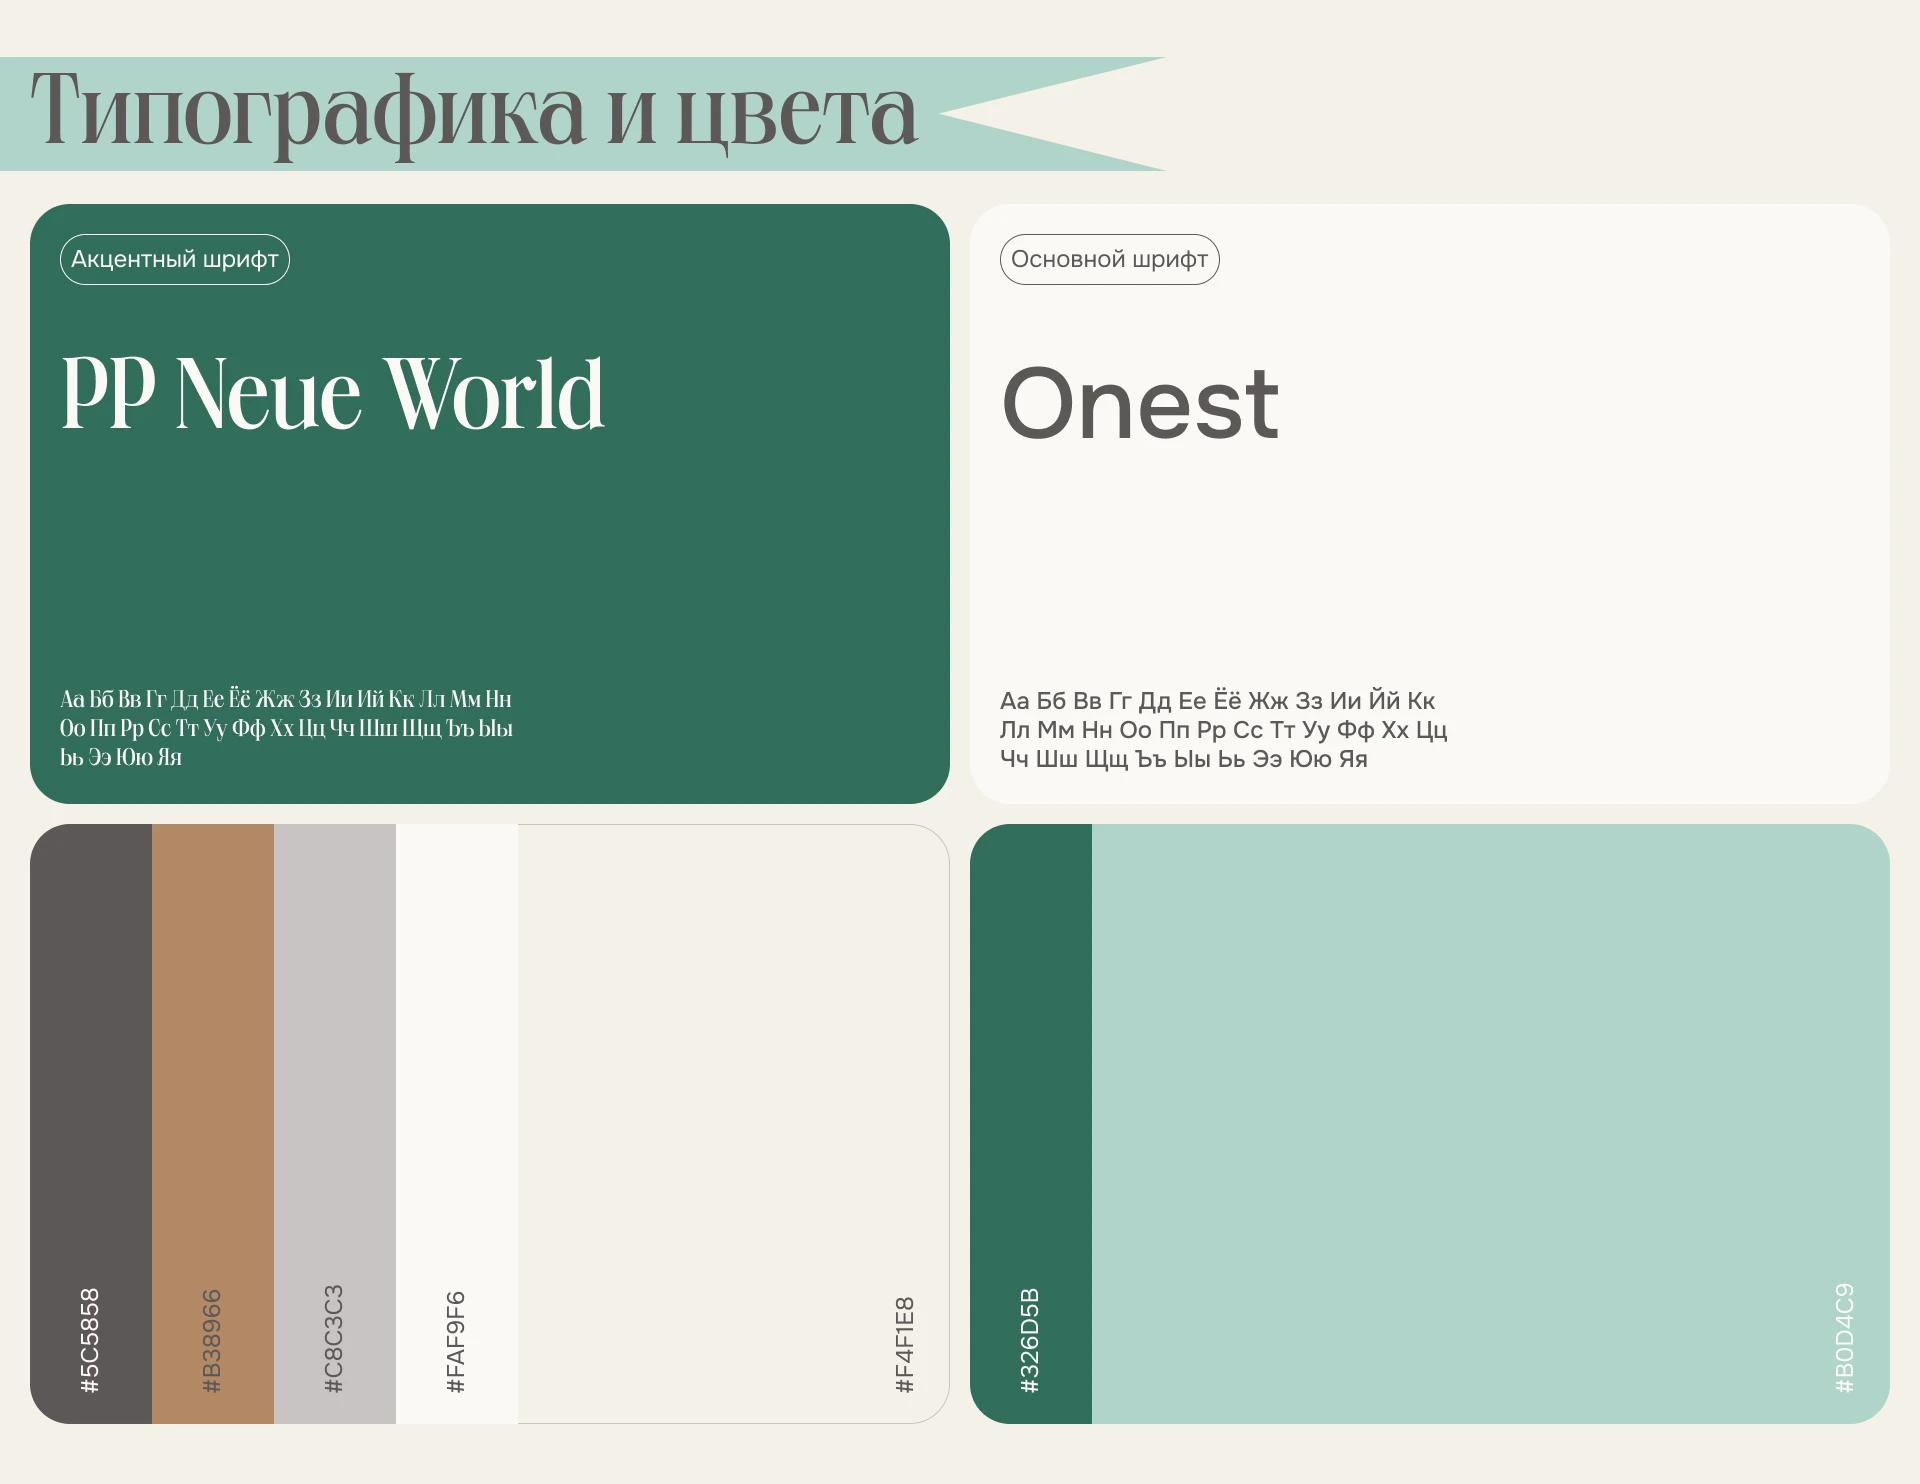The width and height of the screenshot is (1920, 1484).
Task: Click the 'PP Neue World' font name
Action: click(x=333, y=393)
